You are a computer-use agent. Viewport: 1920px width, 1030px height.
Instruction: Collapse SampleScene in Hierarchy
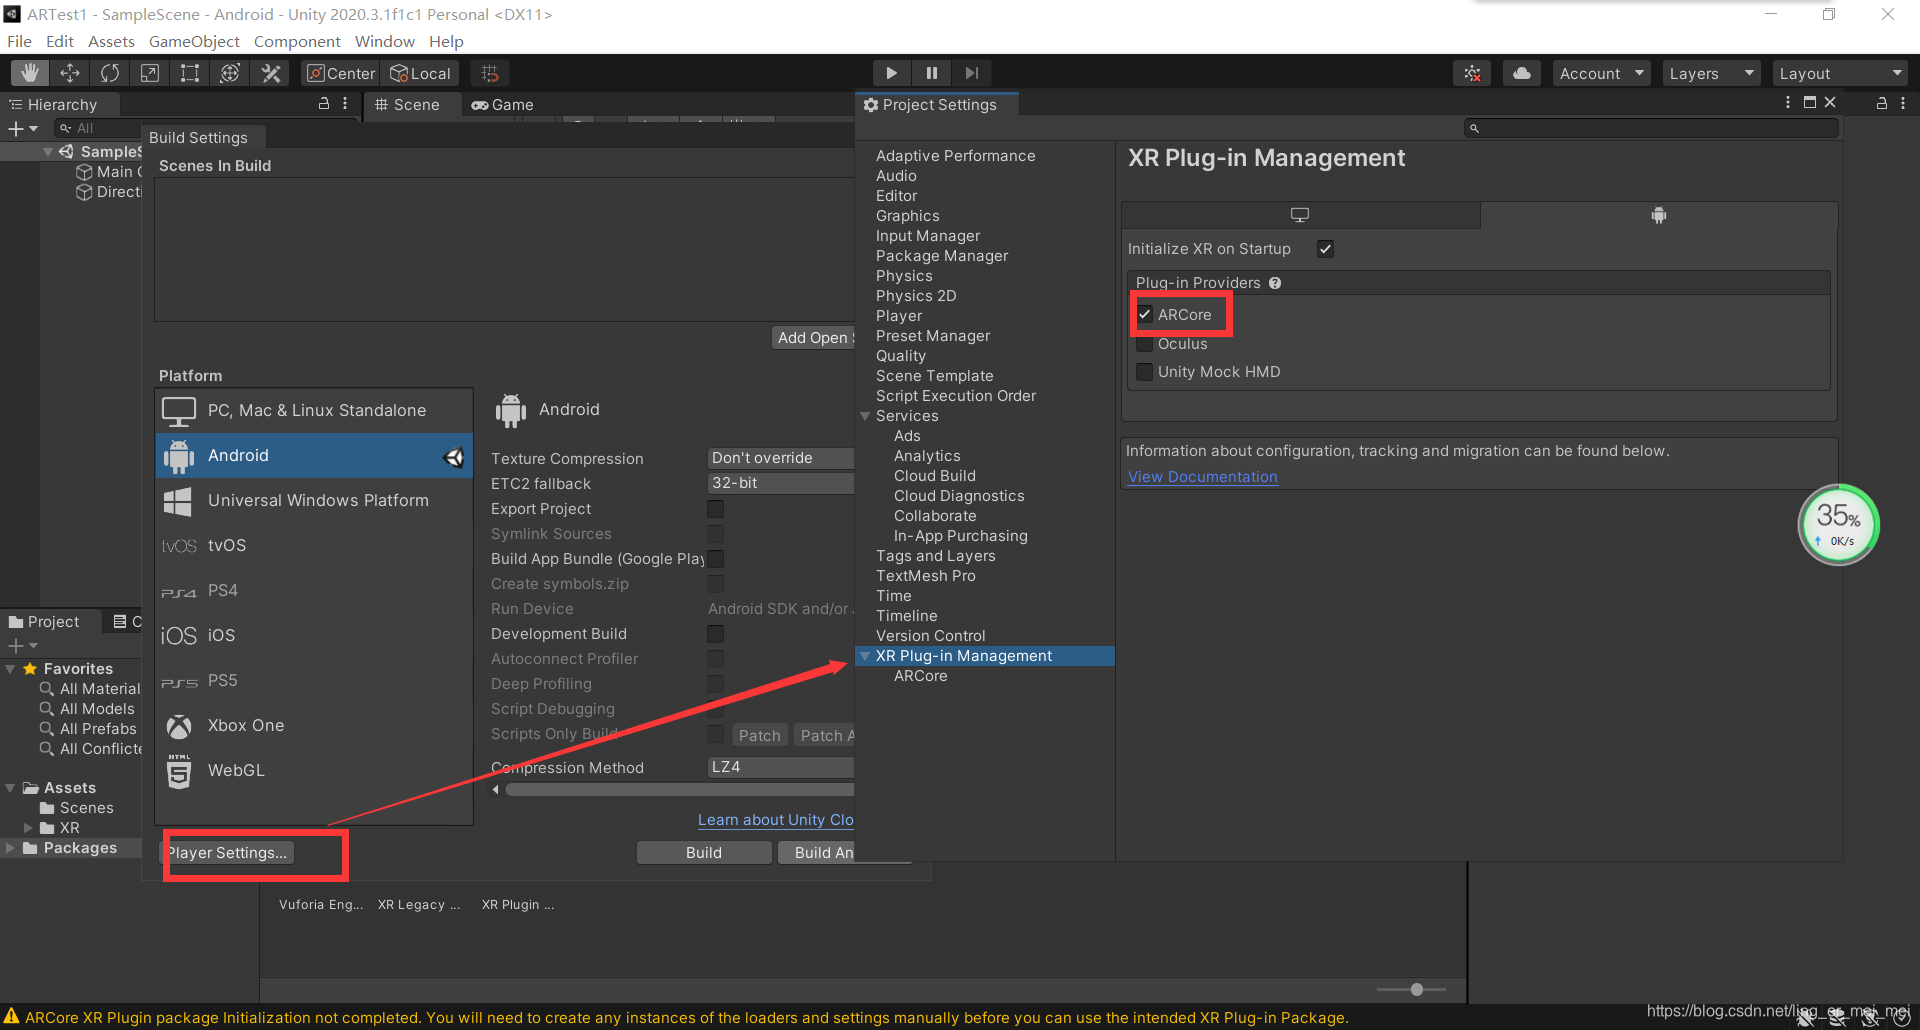(x=48, y=152)
